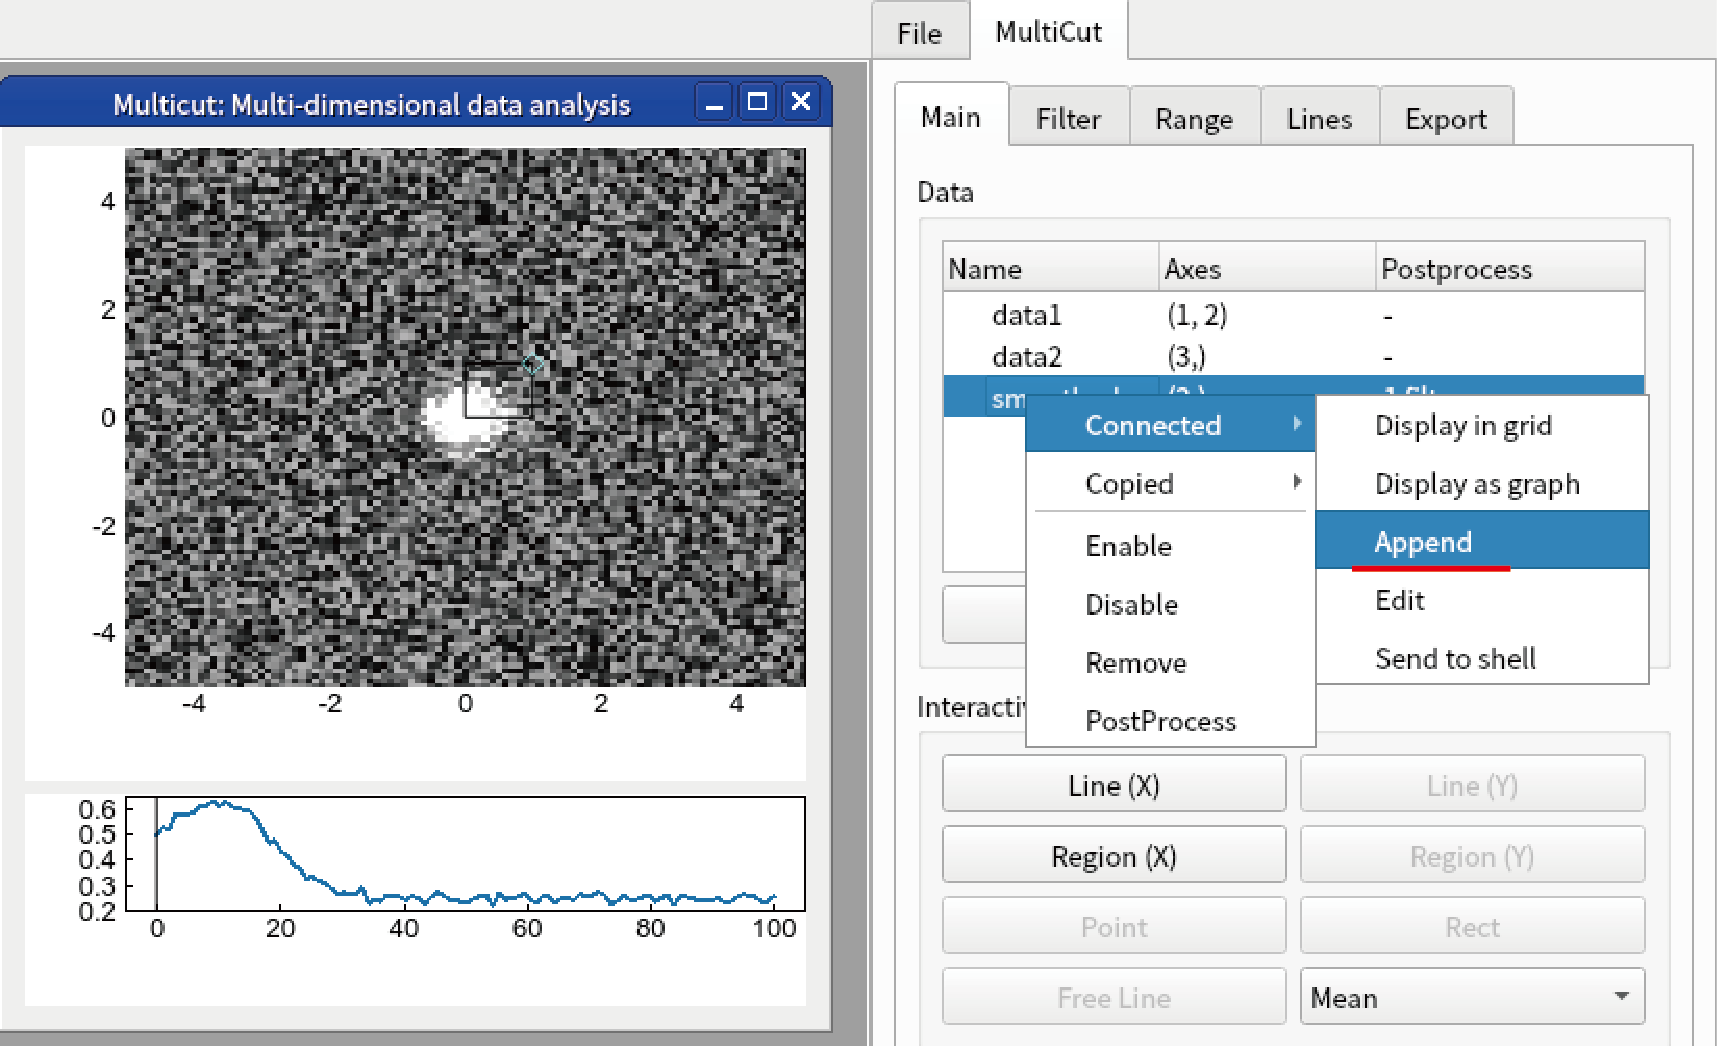Open the Filter tab
This screenshot has width=1717, height=1046.
click(1068, 119)
